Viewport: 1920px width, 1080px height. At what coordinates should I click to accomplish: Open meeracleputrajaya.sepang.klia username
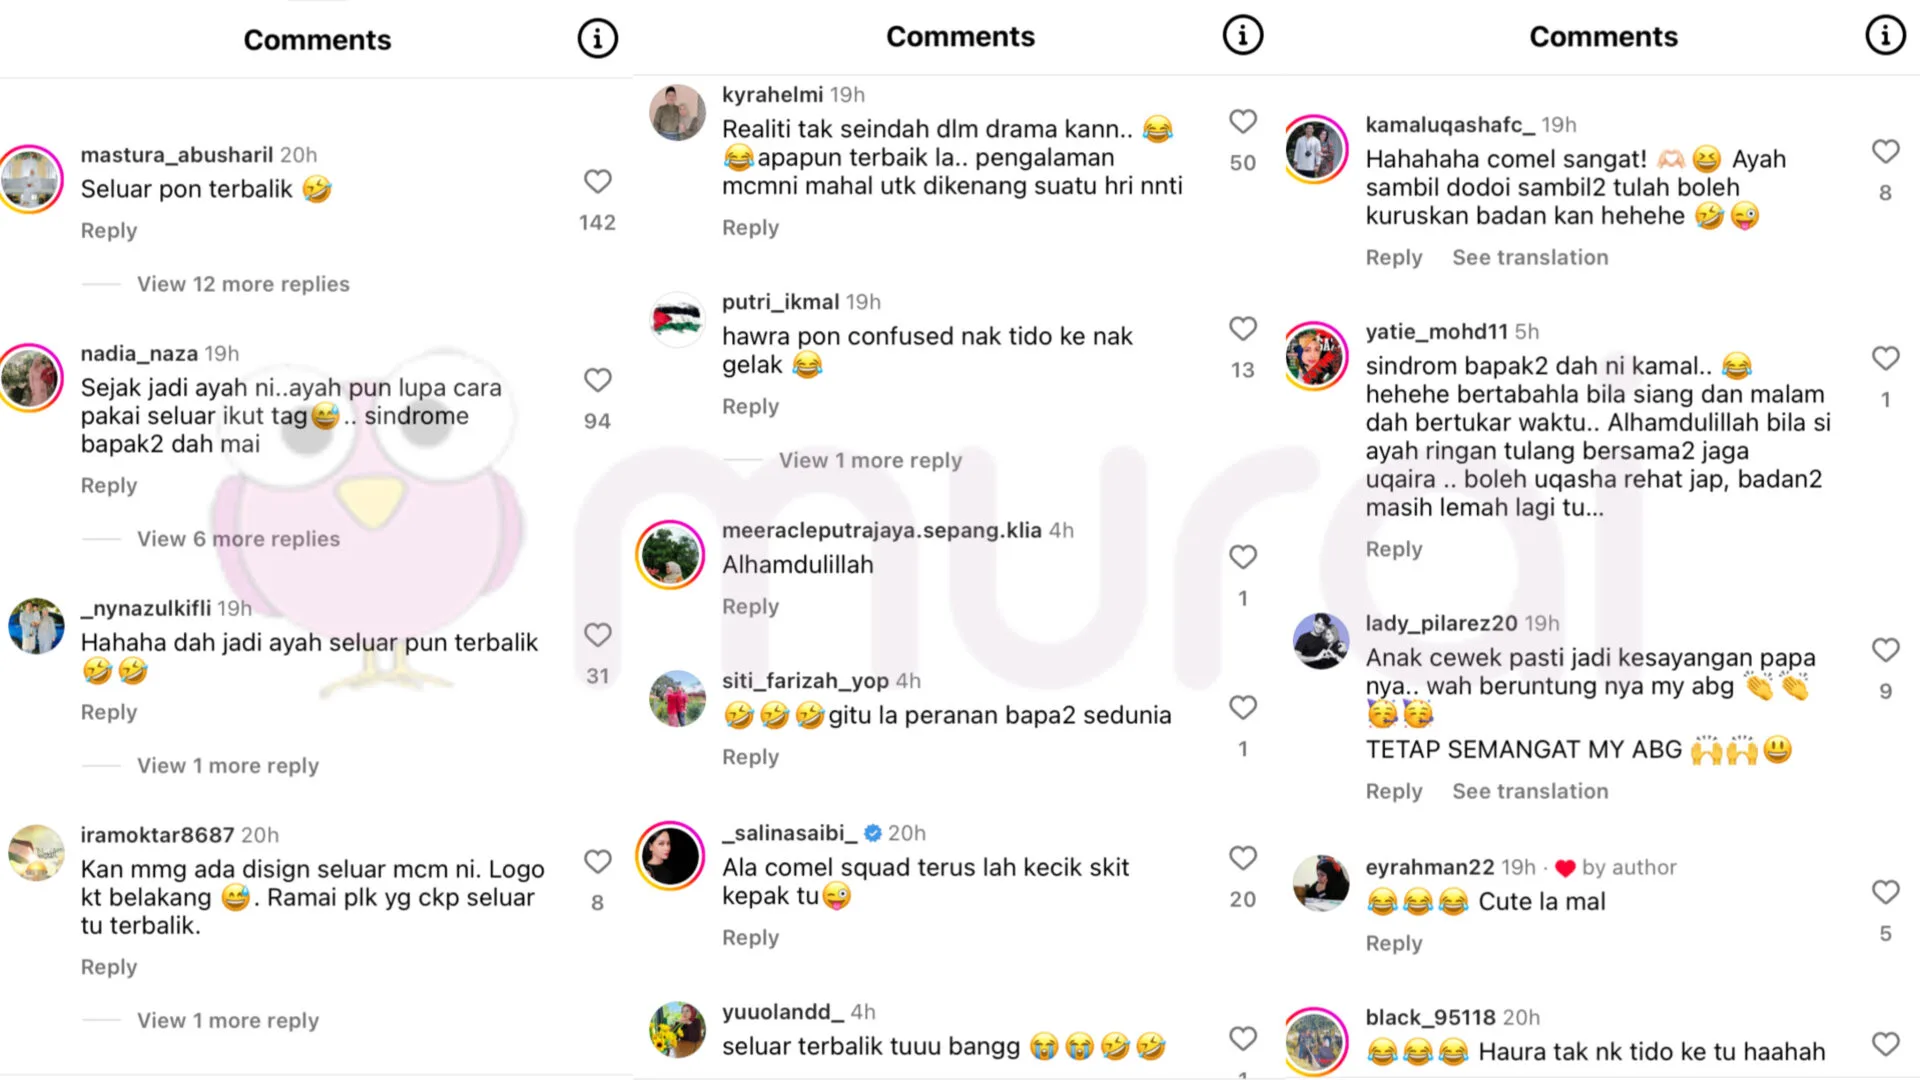pos(882,530)
